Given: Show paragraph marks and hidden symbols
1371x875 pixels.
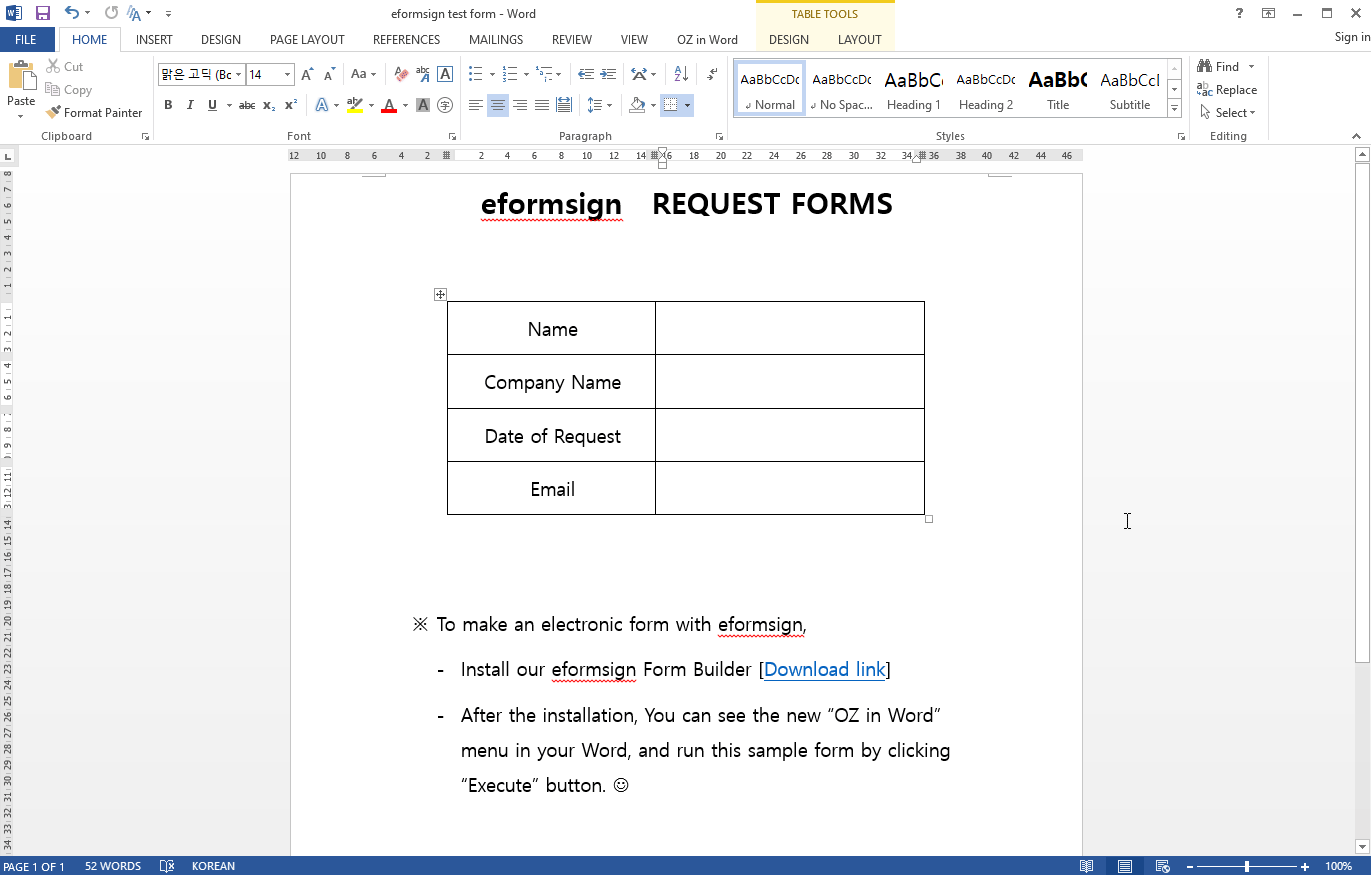Looking at the screenshot, I should 712,74.
